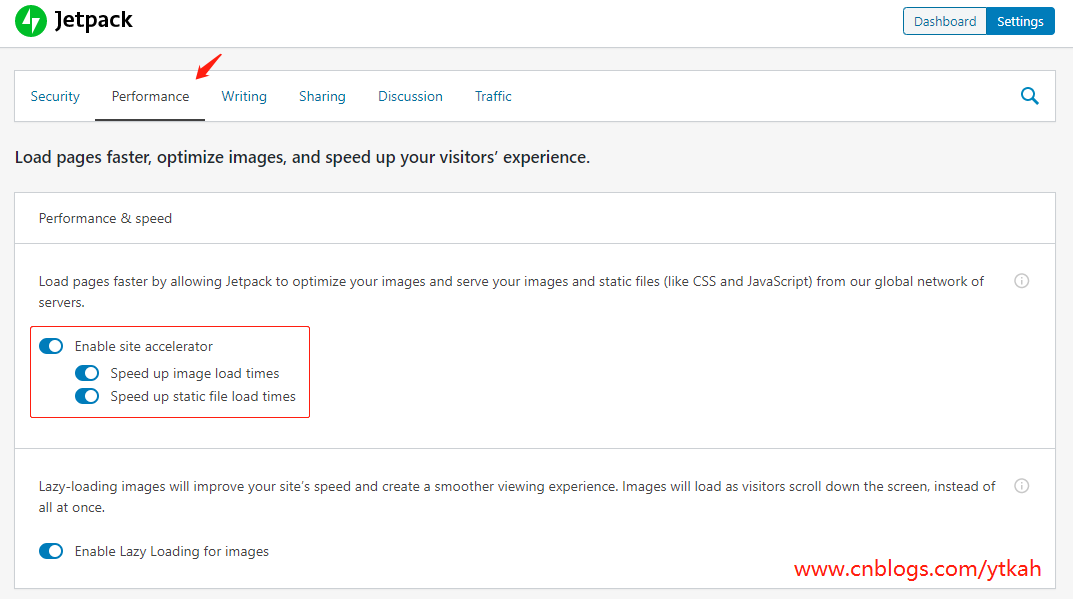Viewport: 1073px width, 599px height.
Task: Expand the Performance & speed section header
Action: coord(105,217)
